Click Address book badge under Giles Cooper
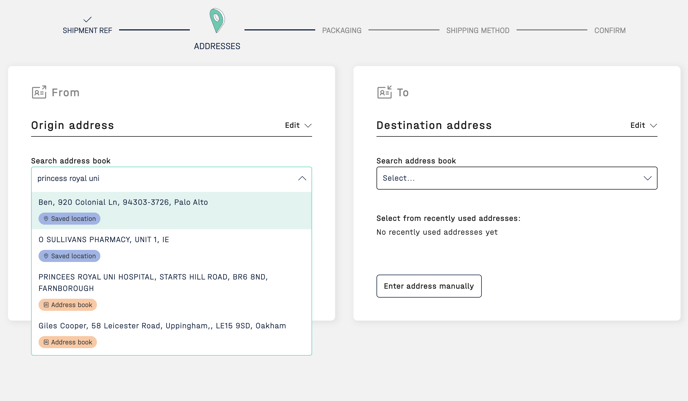The width and height of the screenshot is (688, 401). pyautogui.click(x=68, y=342)
